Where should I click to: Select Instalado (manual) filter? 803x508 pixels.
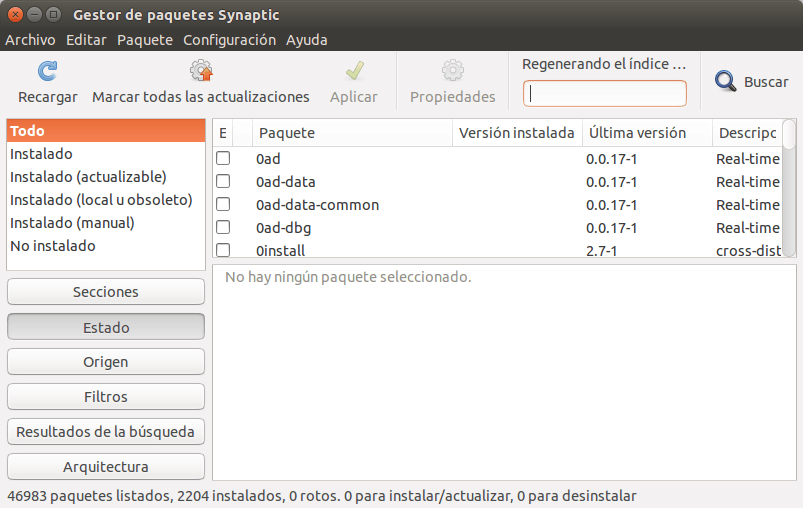coord(106,223)
